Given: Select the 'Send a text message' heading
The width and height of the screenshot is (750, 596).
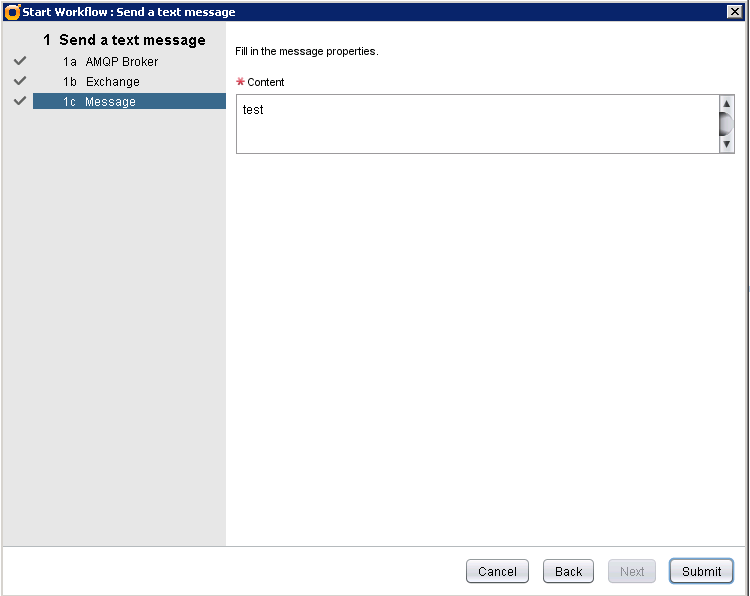Looking at the screenshot, I should pos(131,41).
